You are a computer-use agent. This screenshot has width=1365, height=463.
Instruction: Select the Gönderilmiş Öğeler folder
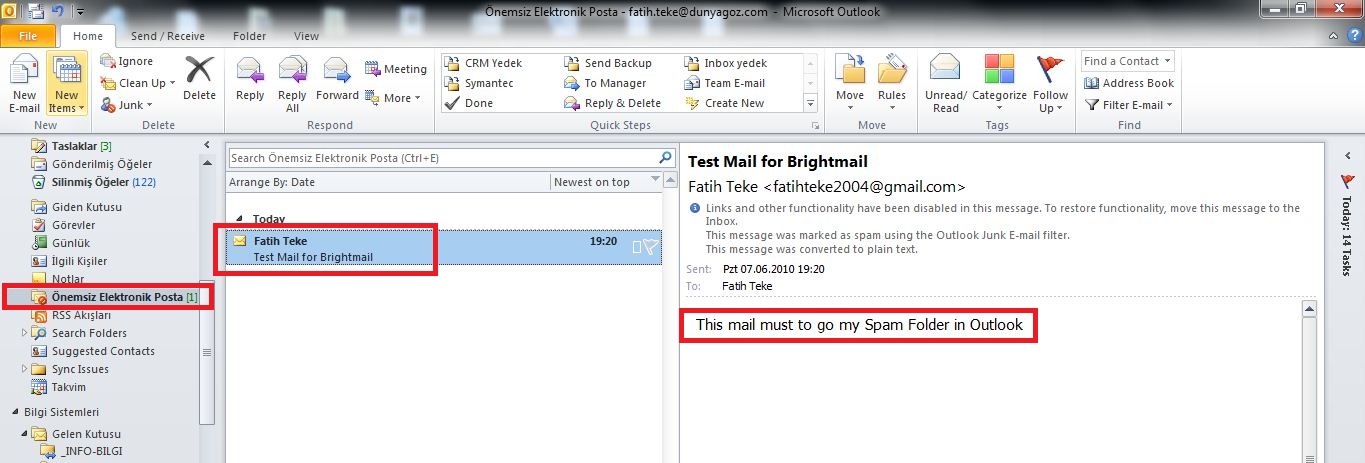[x=92, y=164]
